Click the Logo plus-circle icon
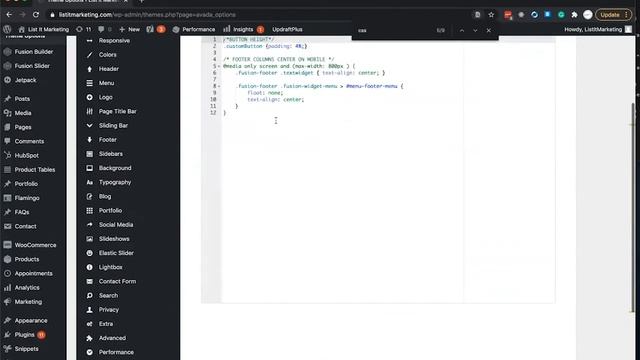The image size is (640, 360). (89, 97)
